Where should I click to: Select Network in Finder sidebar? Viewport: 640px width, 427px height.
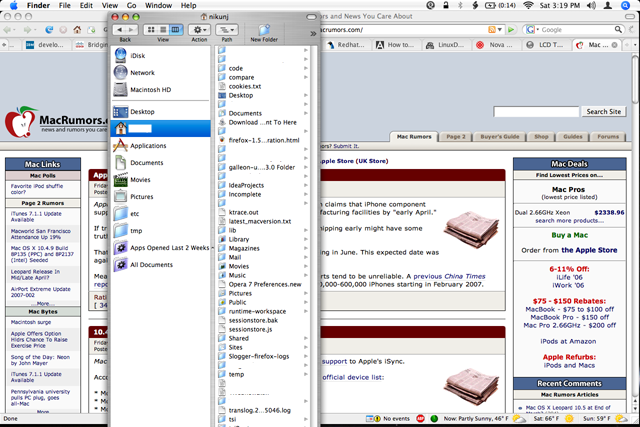click(142, 73)
